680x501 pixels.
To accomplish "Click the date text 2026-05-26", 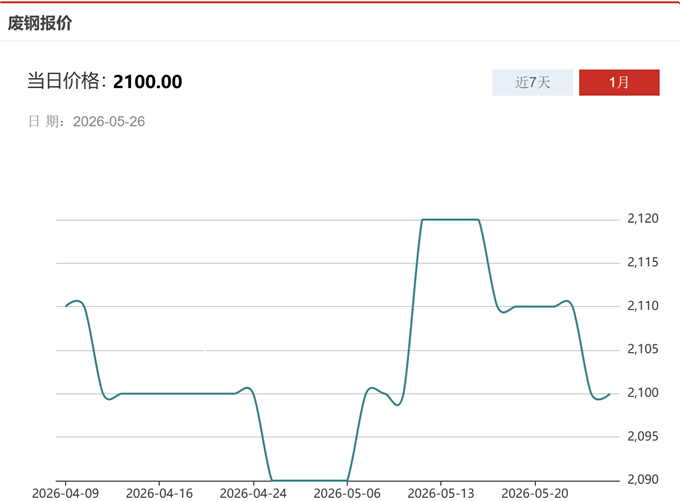I will click(109, 121).
